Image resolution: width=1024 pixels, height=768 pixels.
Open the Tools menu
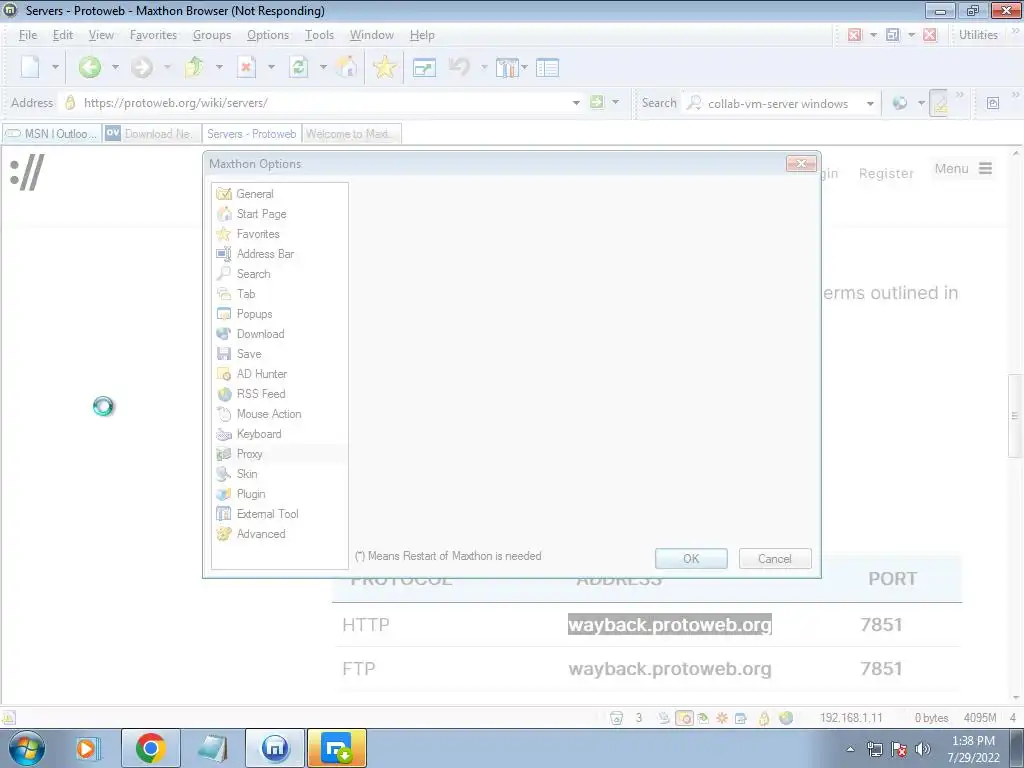[x=319, y=35]
